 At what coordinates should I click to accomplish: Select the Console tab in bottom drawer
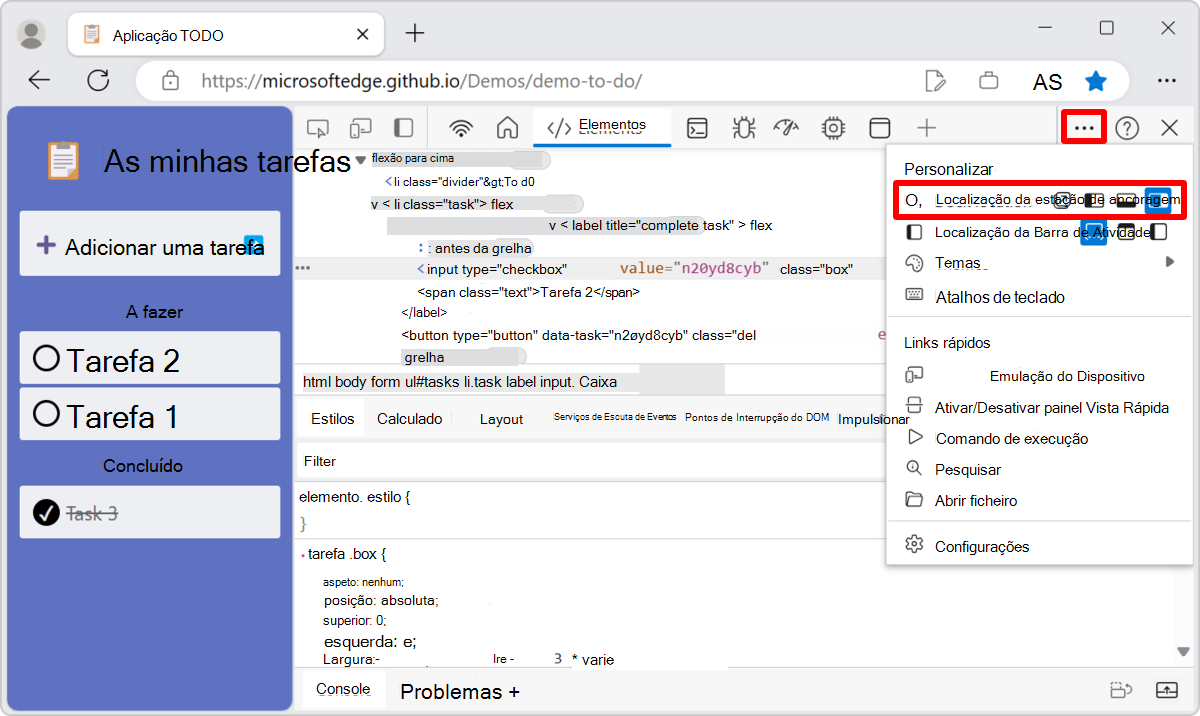tap(343, 689)
